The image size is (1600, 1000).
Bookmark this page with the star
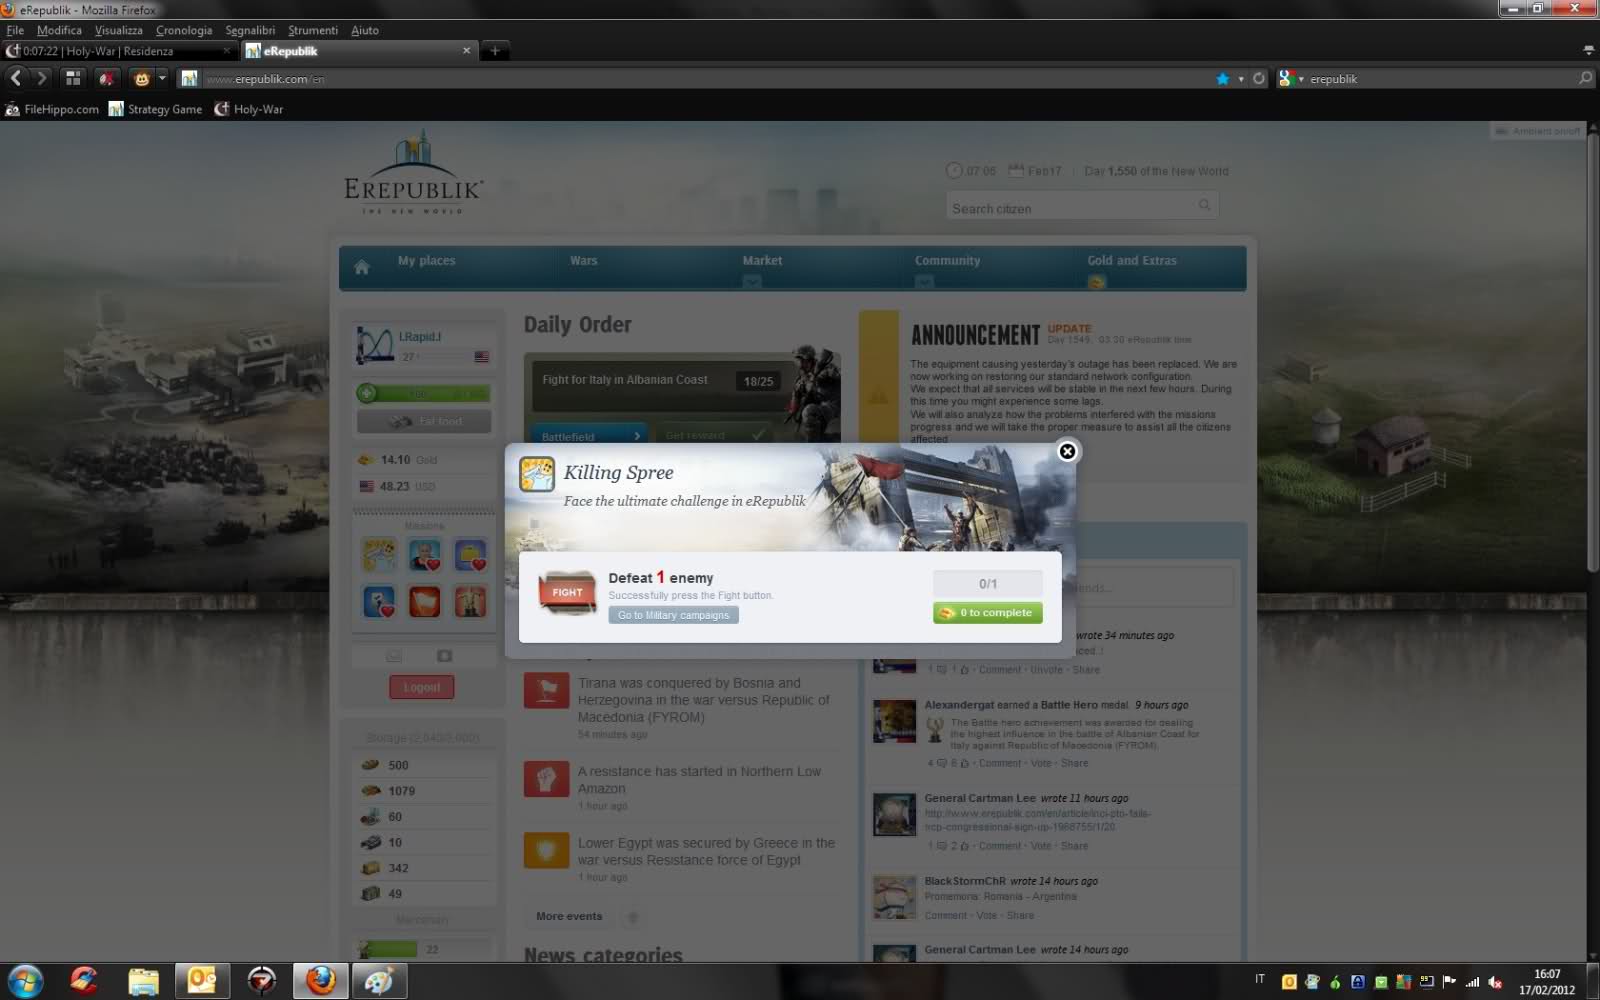point(1222,79)
